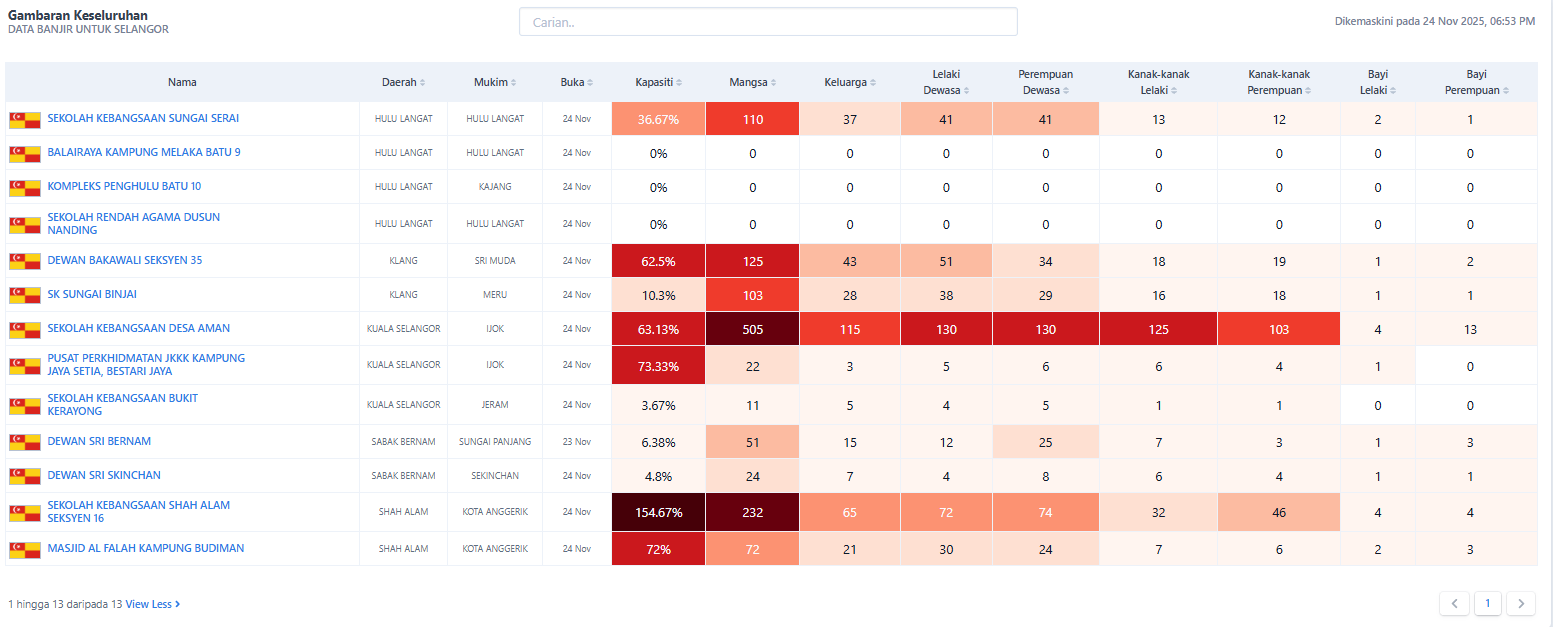Image resolution: width=1553 pixels, height=627 pixels.
Task: Click View Less to collapse rows
Action: point(152,604)
